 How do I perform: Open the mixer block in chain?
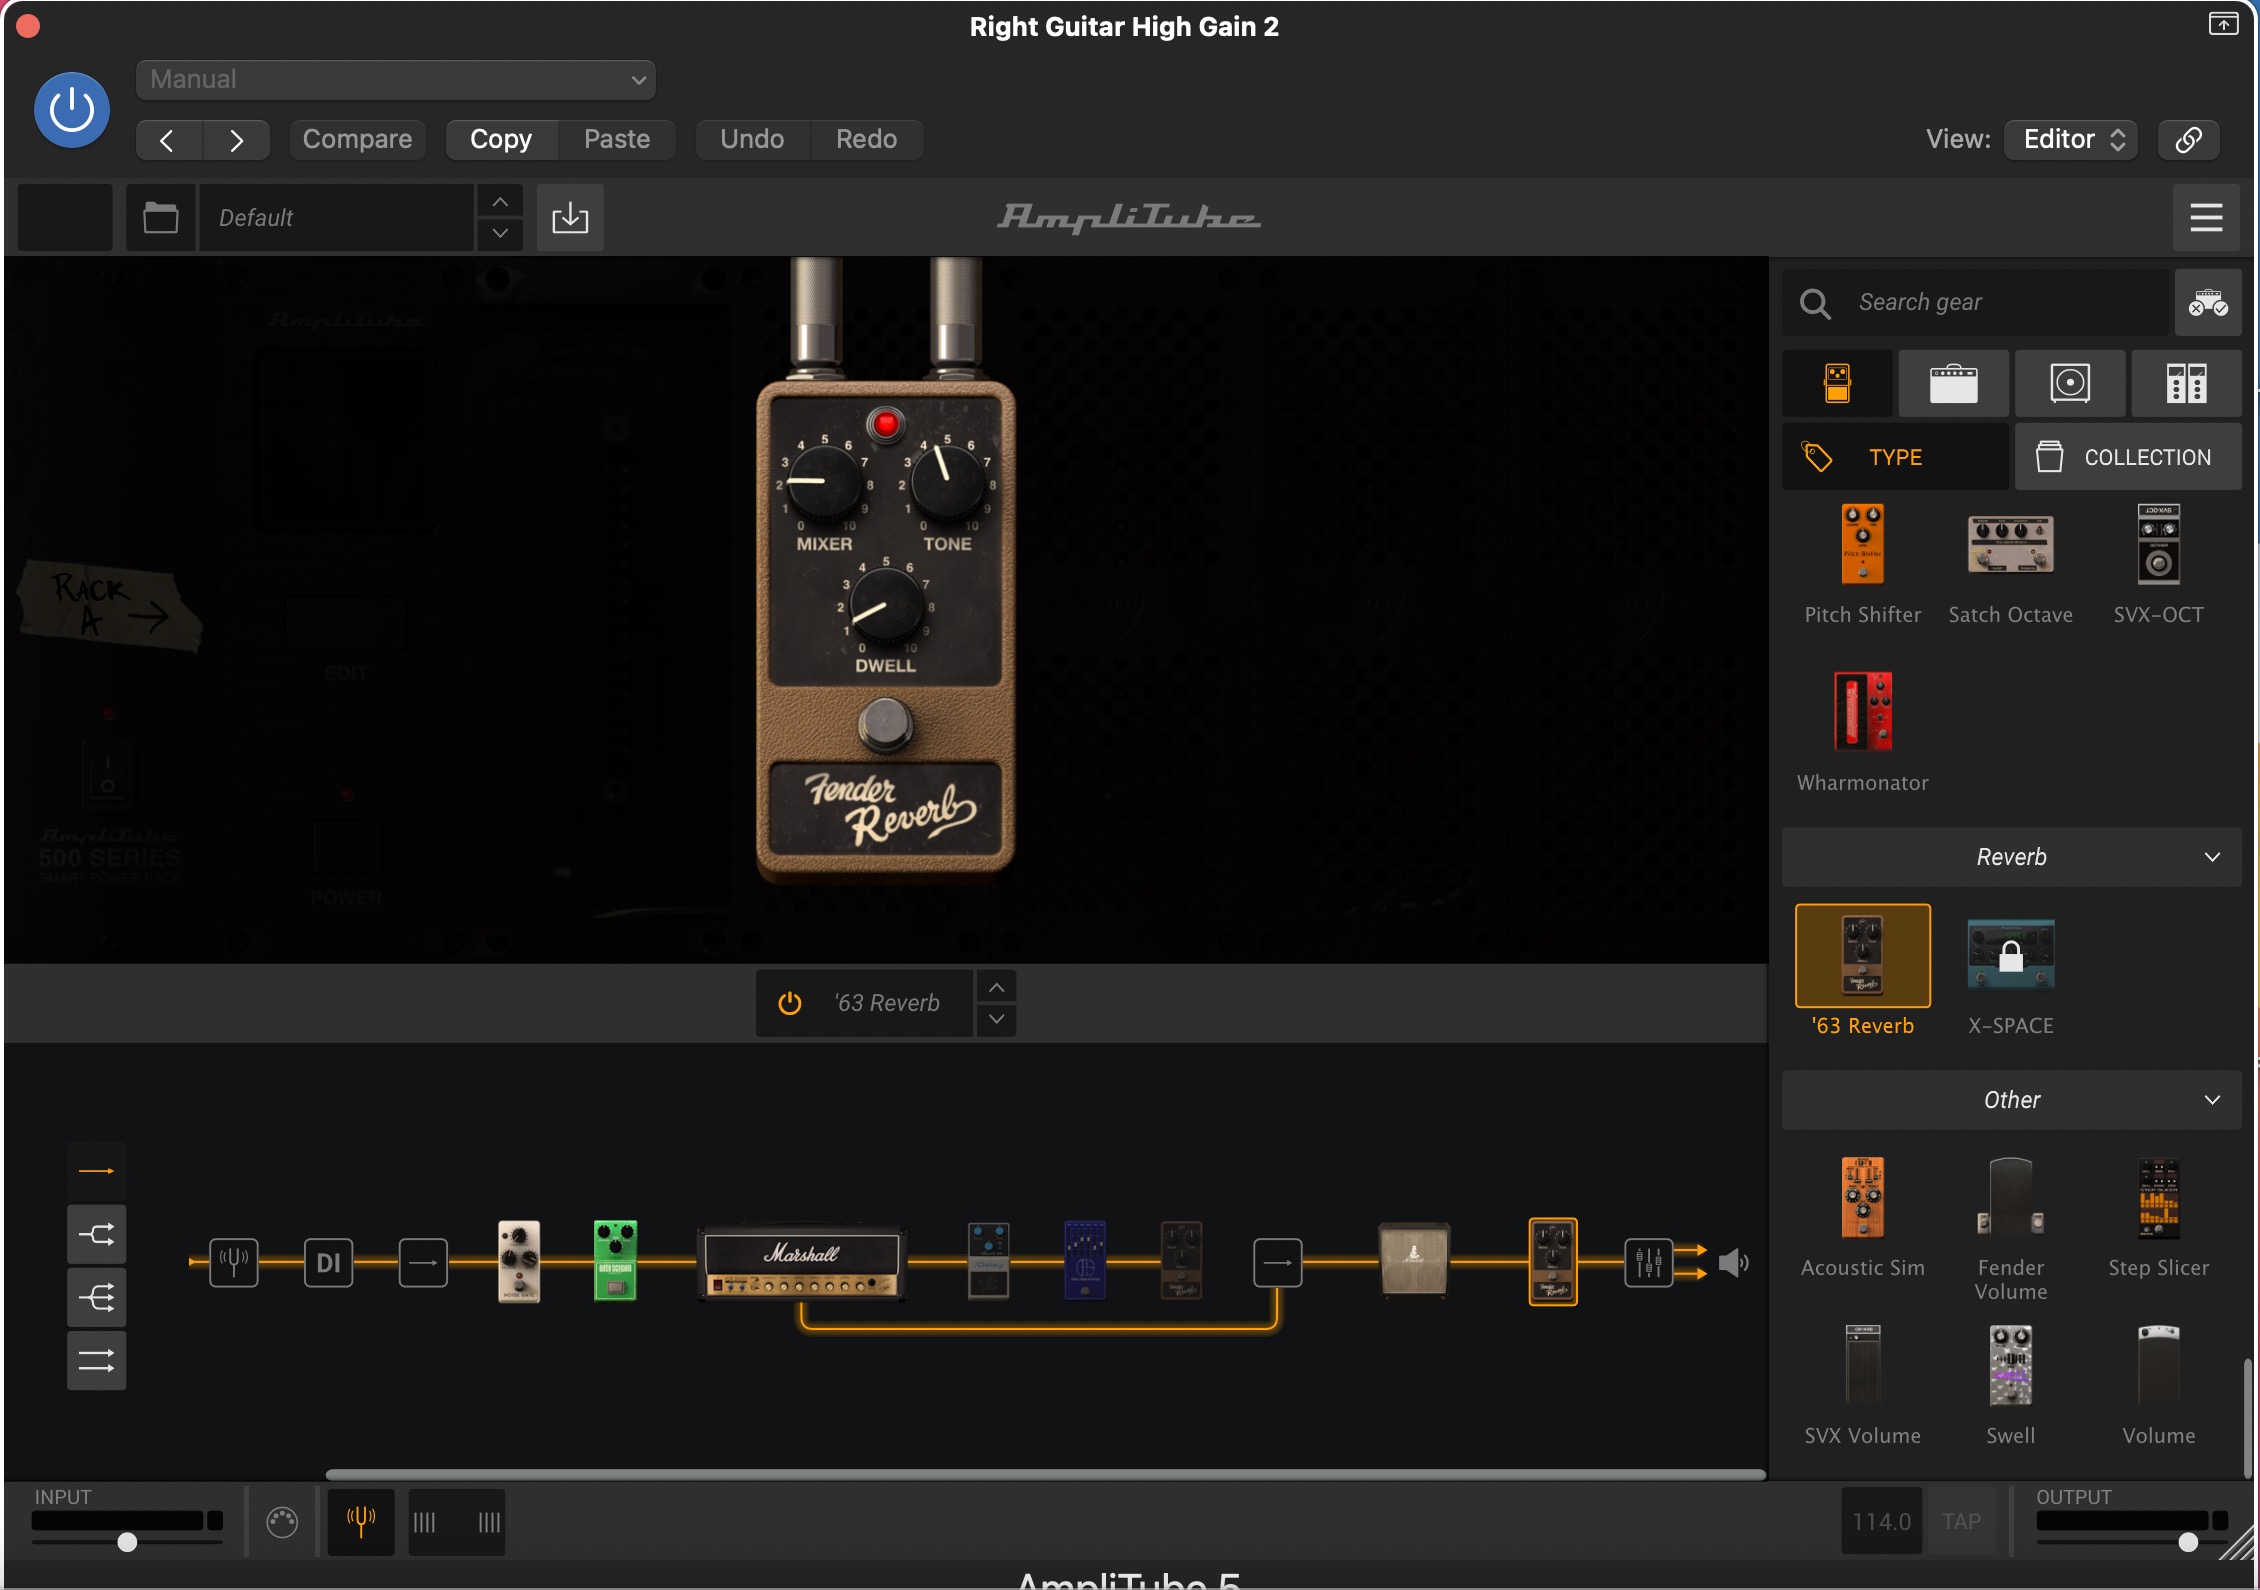coord(1648,1263)
